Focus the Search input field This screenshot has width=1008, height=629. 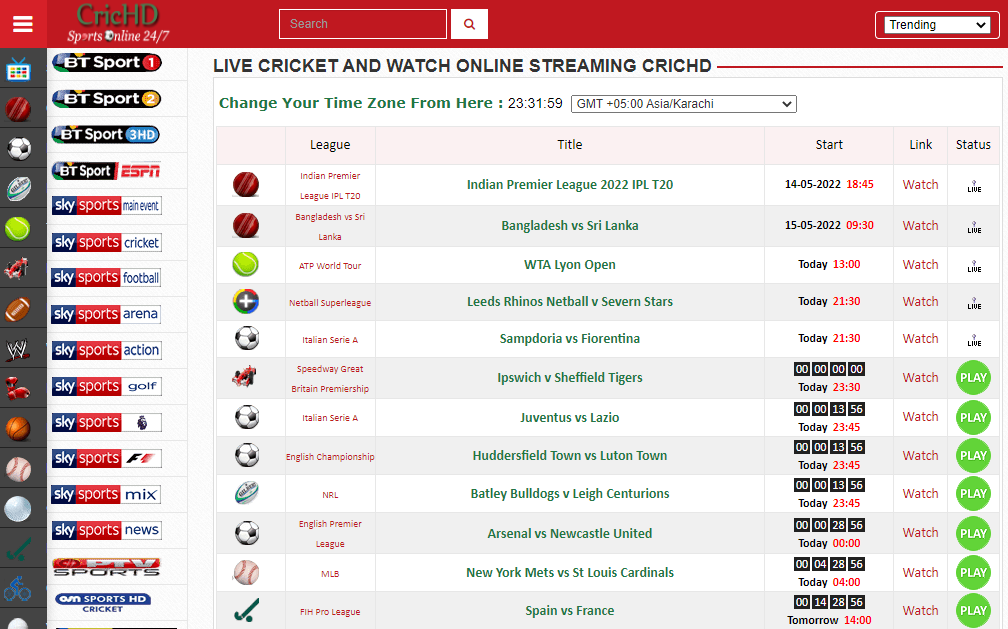coord(363,24)
